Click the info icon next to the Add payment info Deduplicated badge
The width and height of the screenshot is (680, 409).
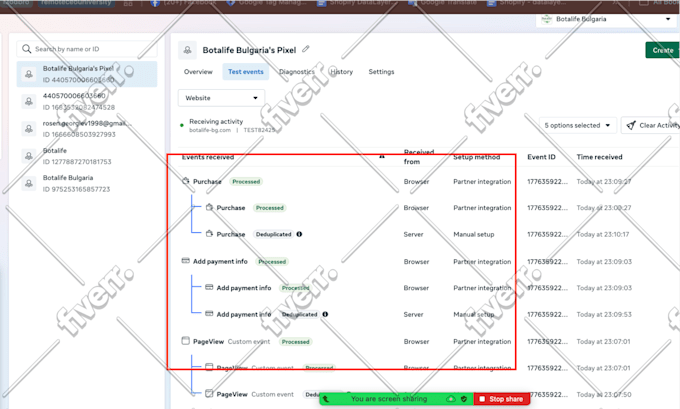click(x=325, y=314)
